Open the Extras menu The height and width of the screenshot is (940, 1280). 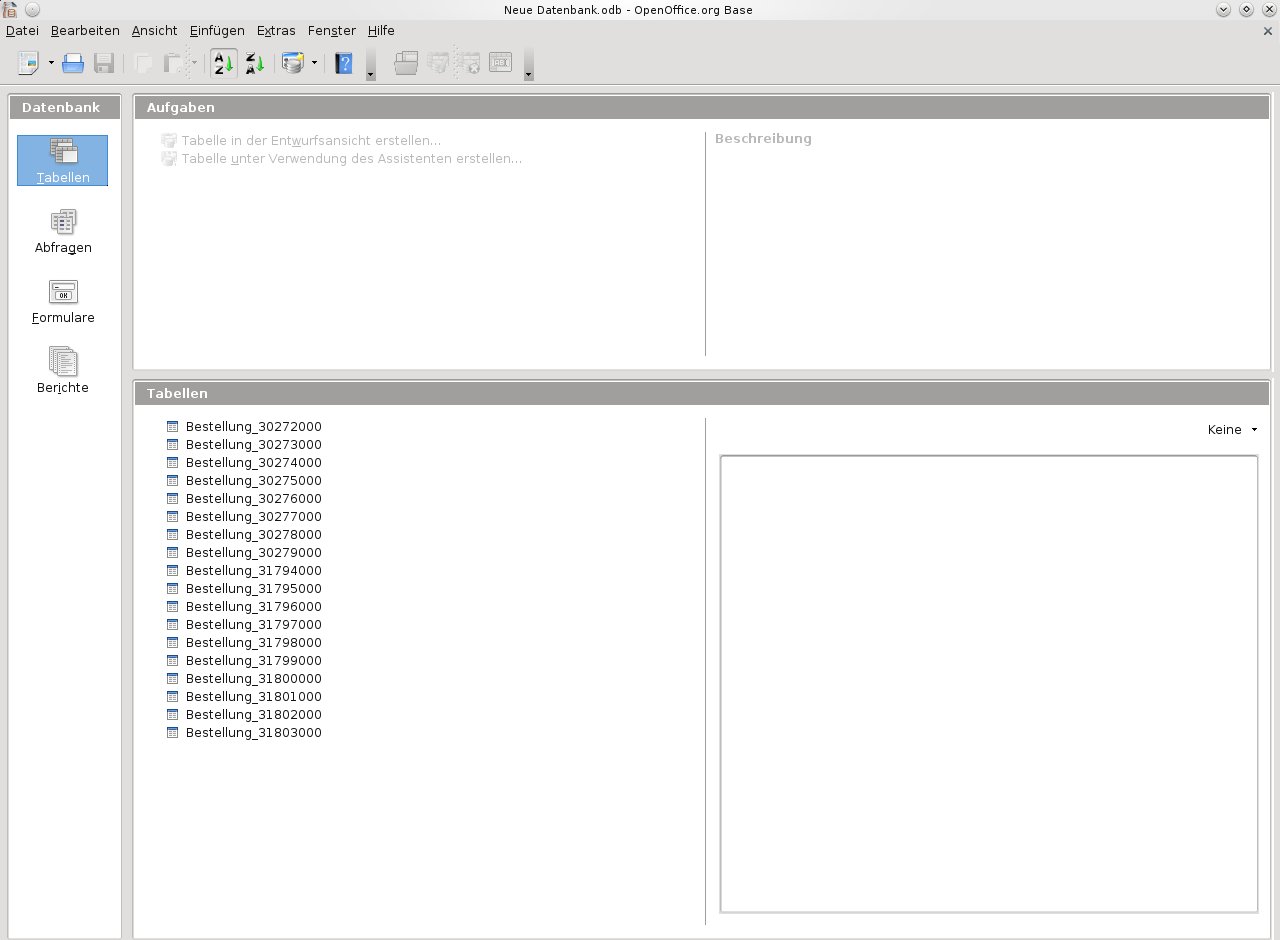coord(276,31)
